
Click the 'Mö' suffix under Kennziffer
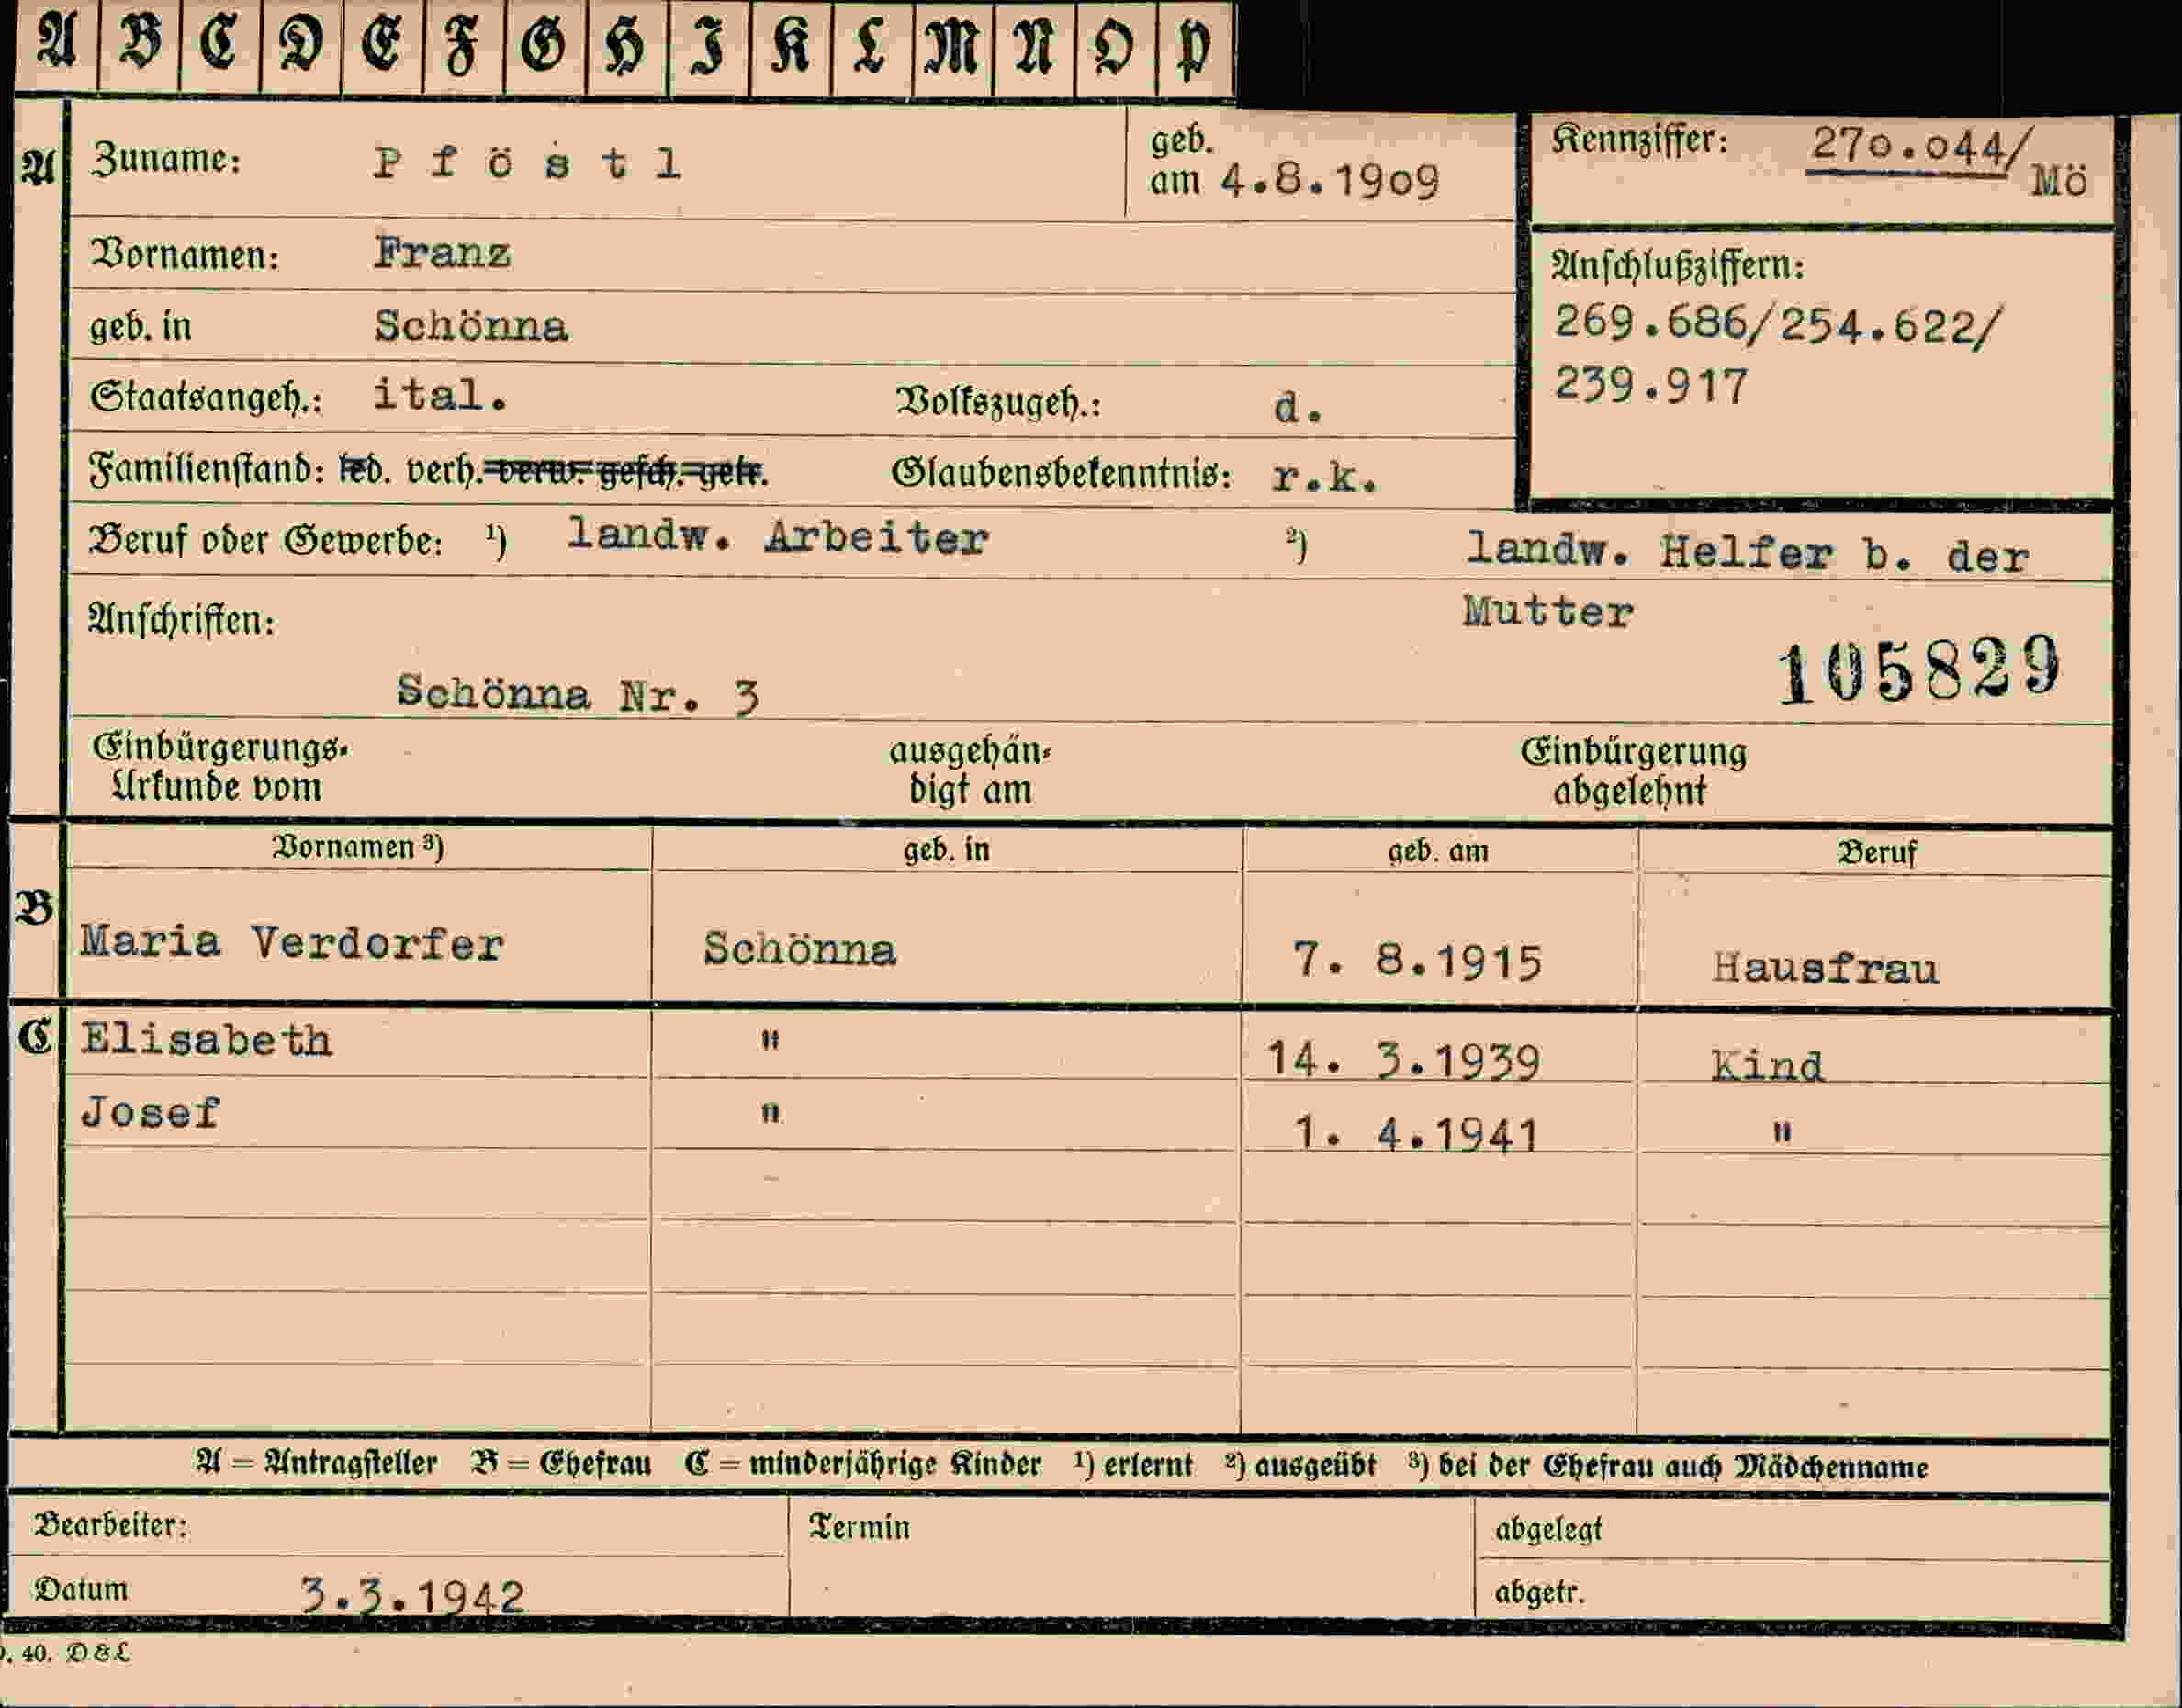point(2060,181)
